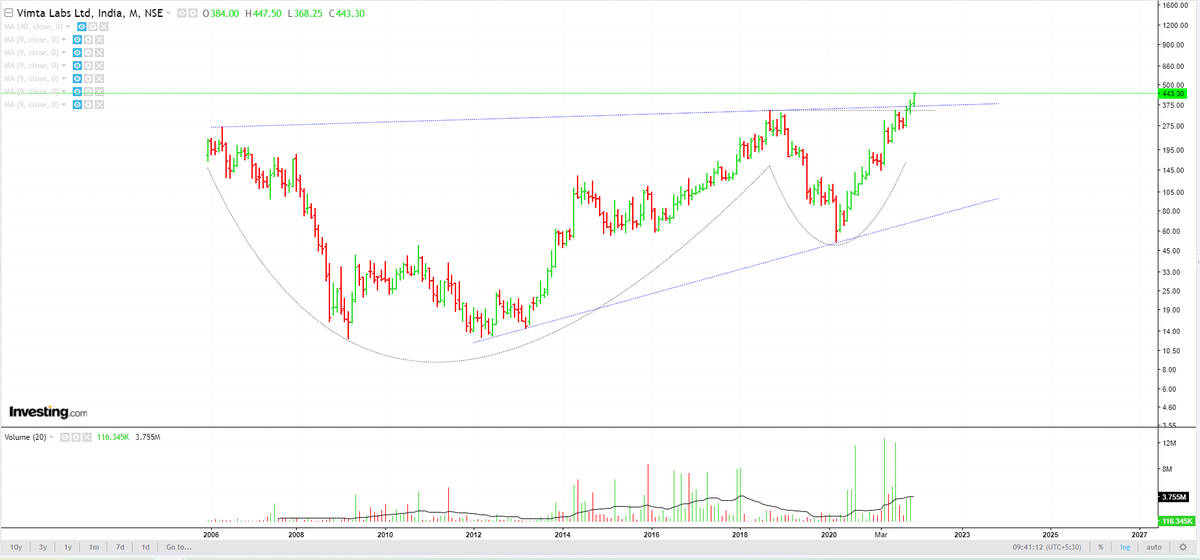Click the high value H 447.50 in header

[262, 13]
